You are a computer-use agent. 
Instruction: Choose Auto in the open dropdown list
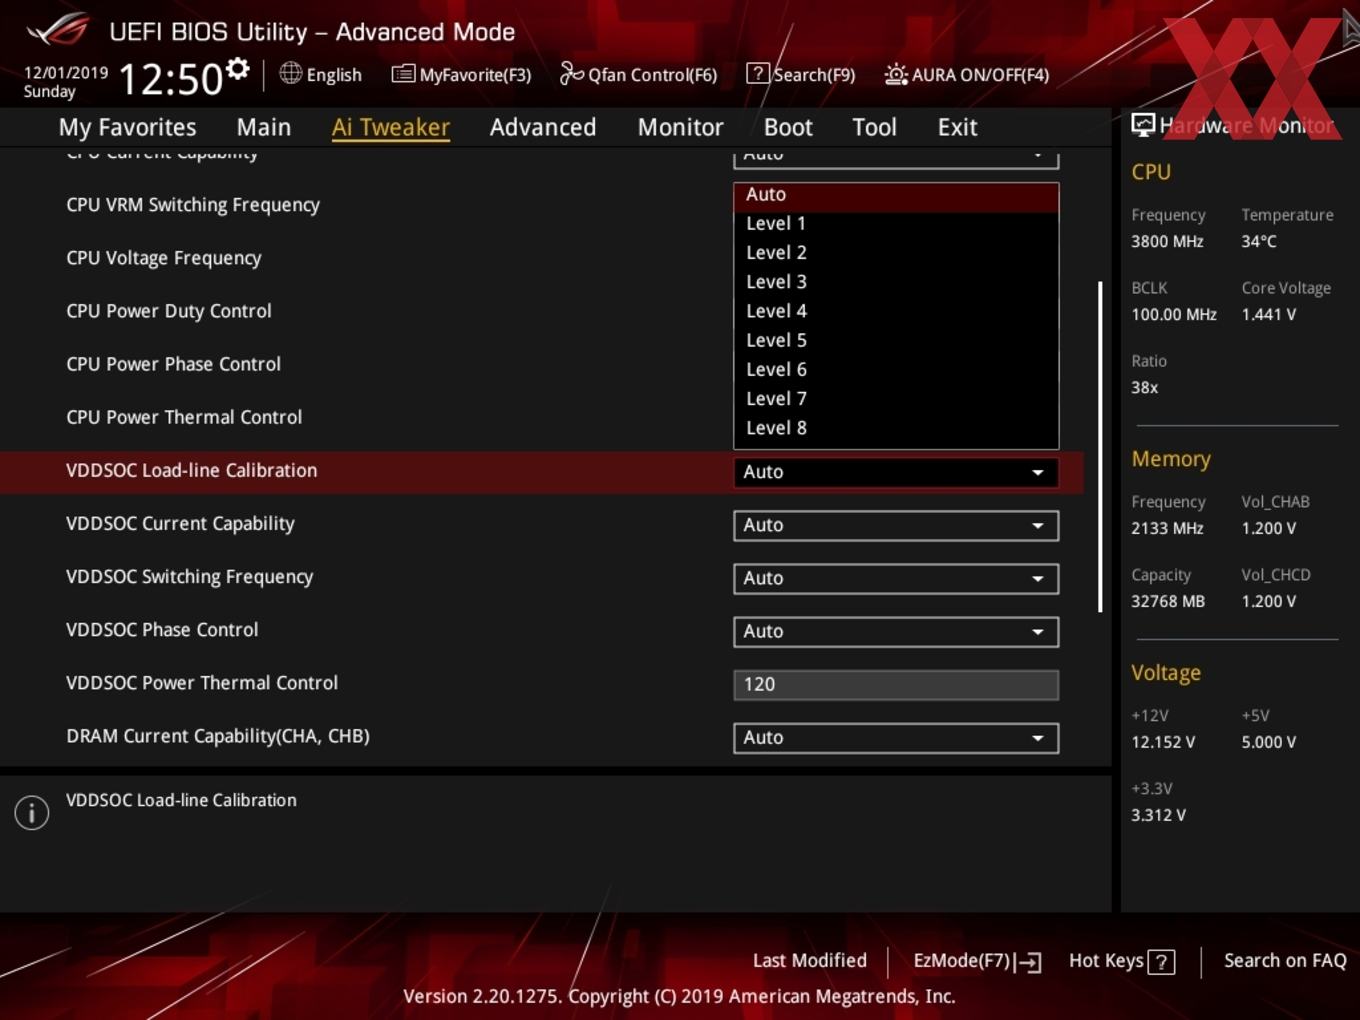(896, 195)
